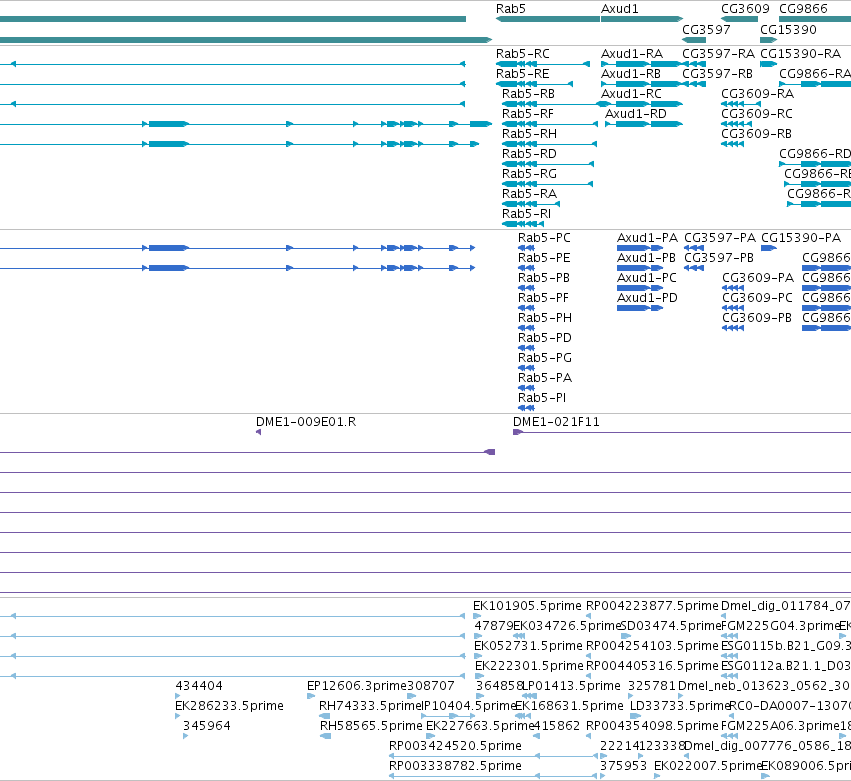Select transcript Axud1-RB

[631, 74]
